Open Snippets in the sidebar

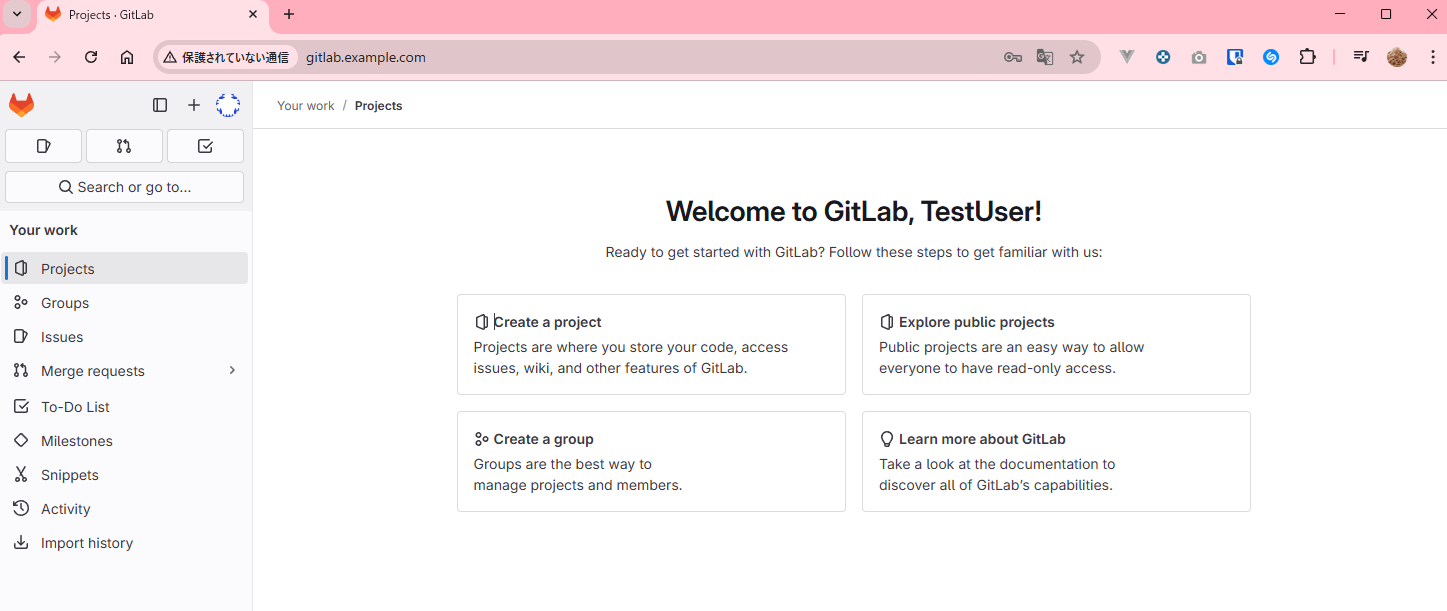(x=126, y=475)
